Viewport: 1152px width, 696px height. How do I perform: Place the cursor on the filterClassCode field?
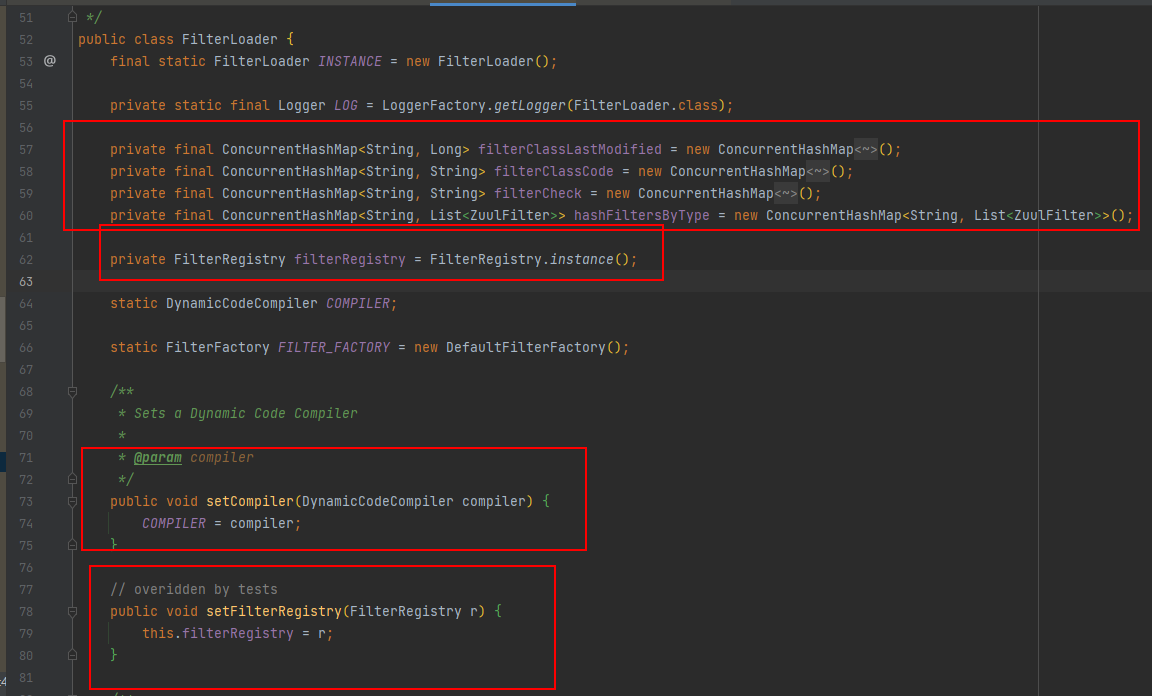pyautogui.click(x=553, y=171)
